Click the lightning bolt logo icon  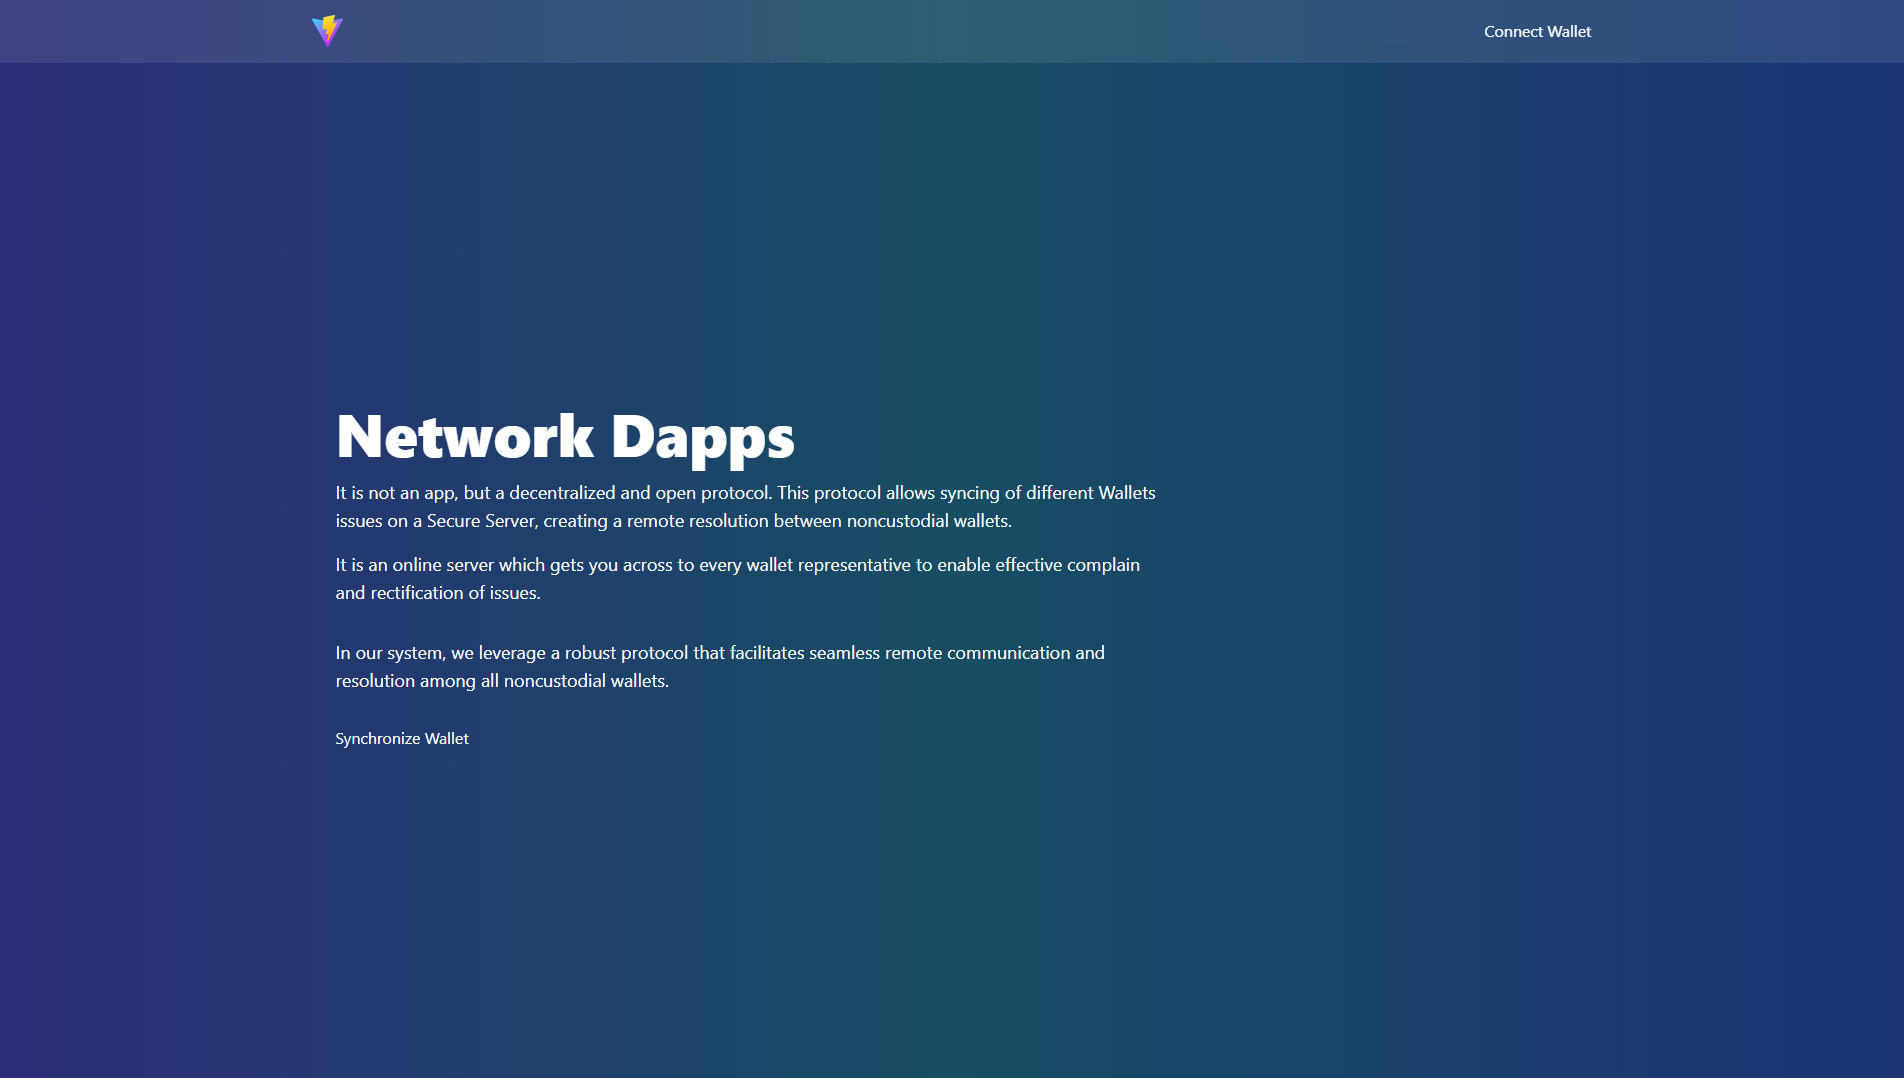(x=327, y=31)
